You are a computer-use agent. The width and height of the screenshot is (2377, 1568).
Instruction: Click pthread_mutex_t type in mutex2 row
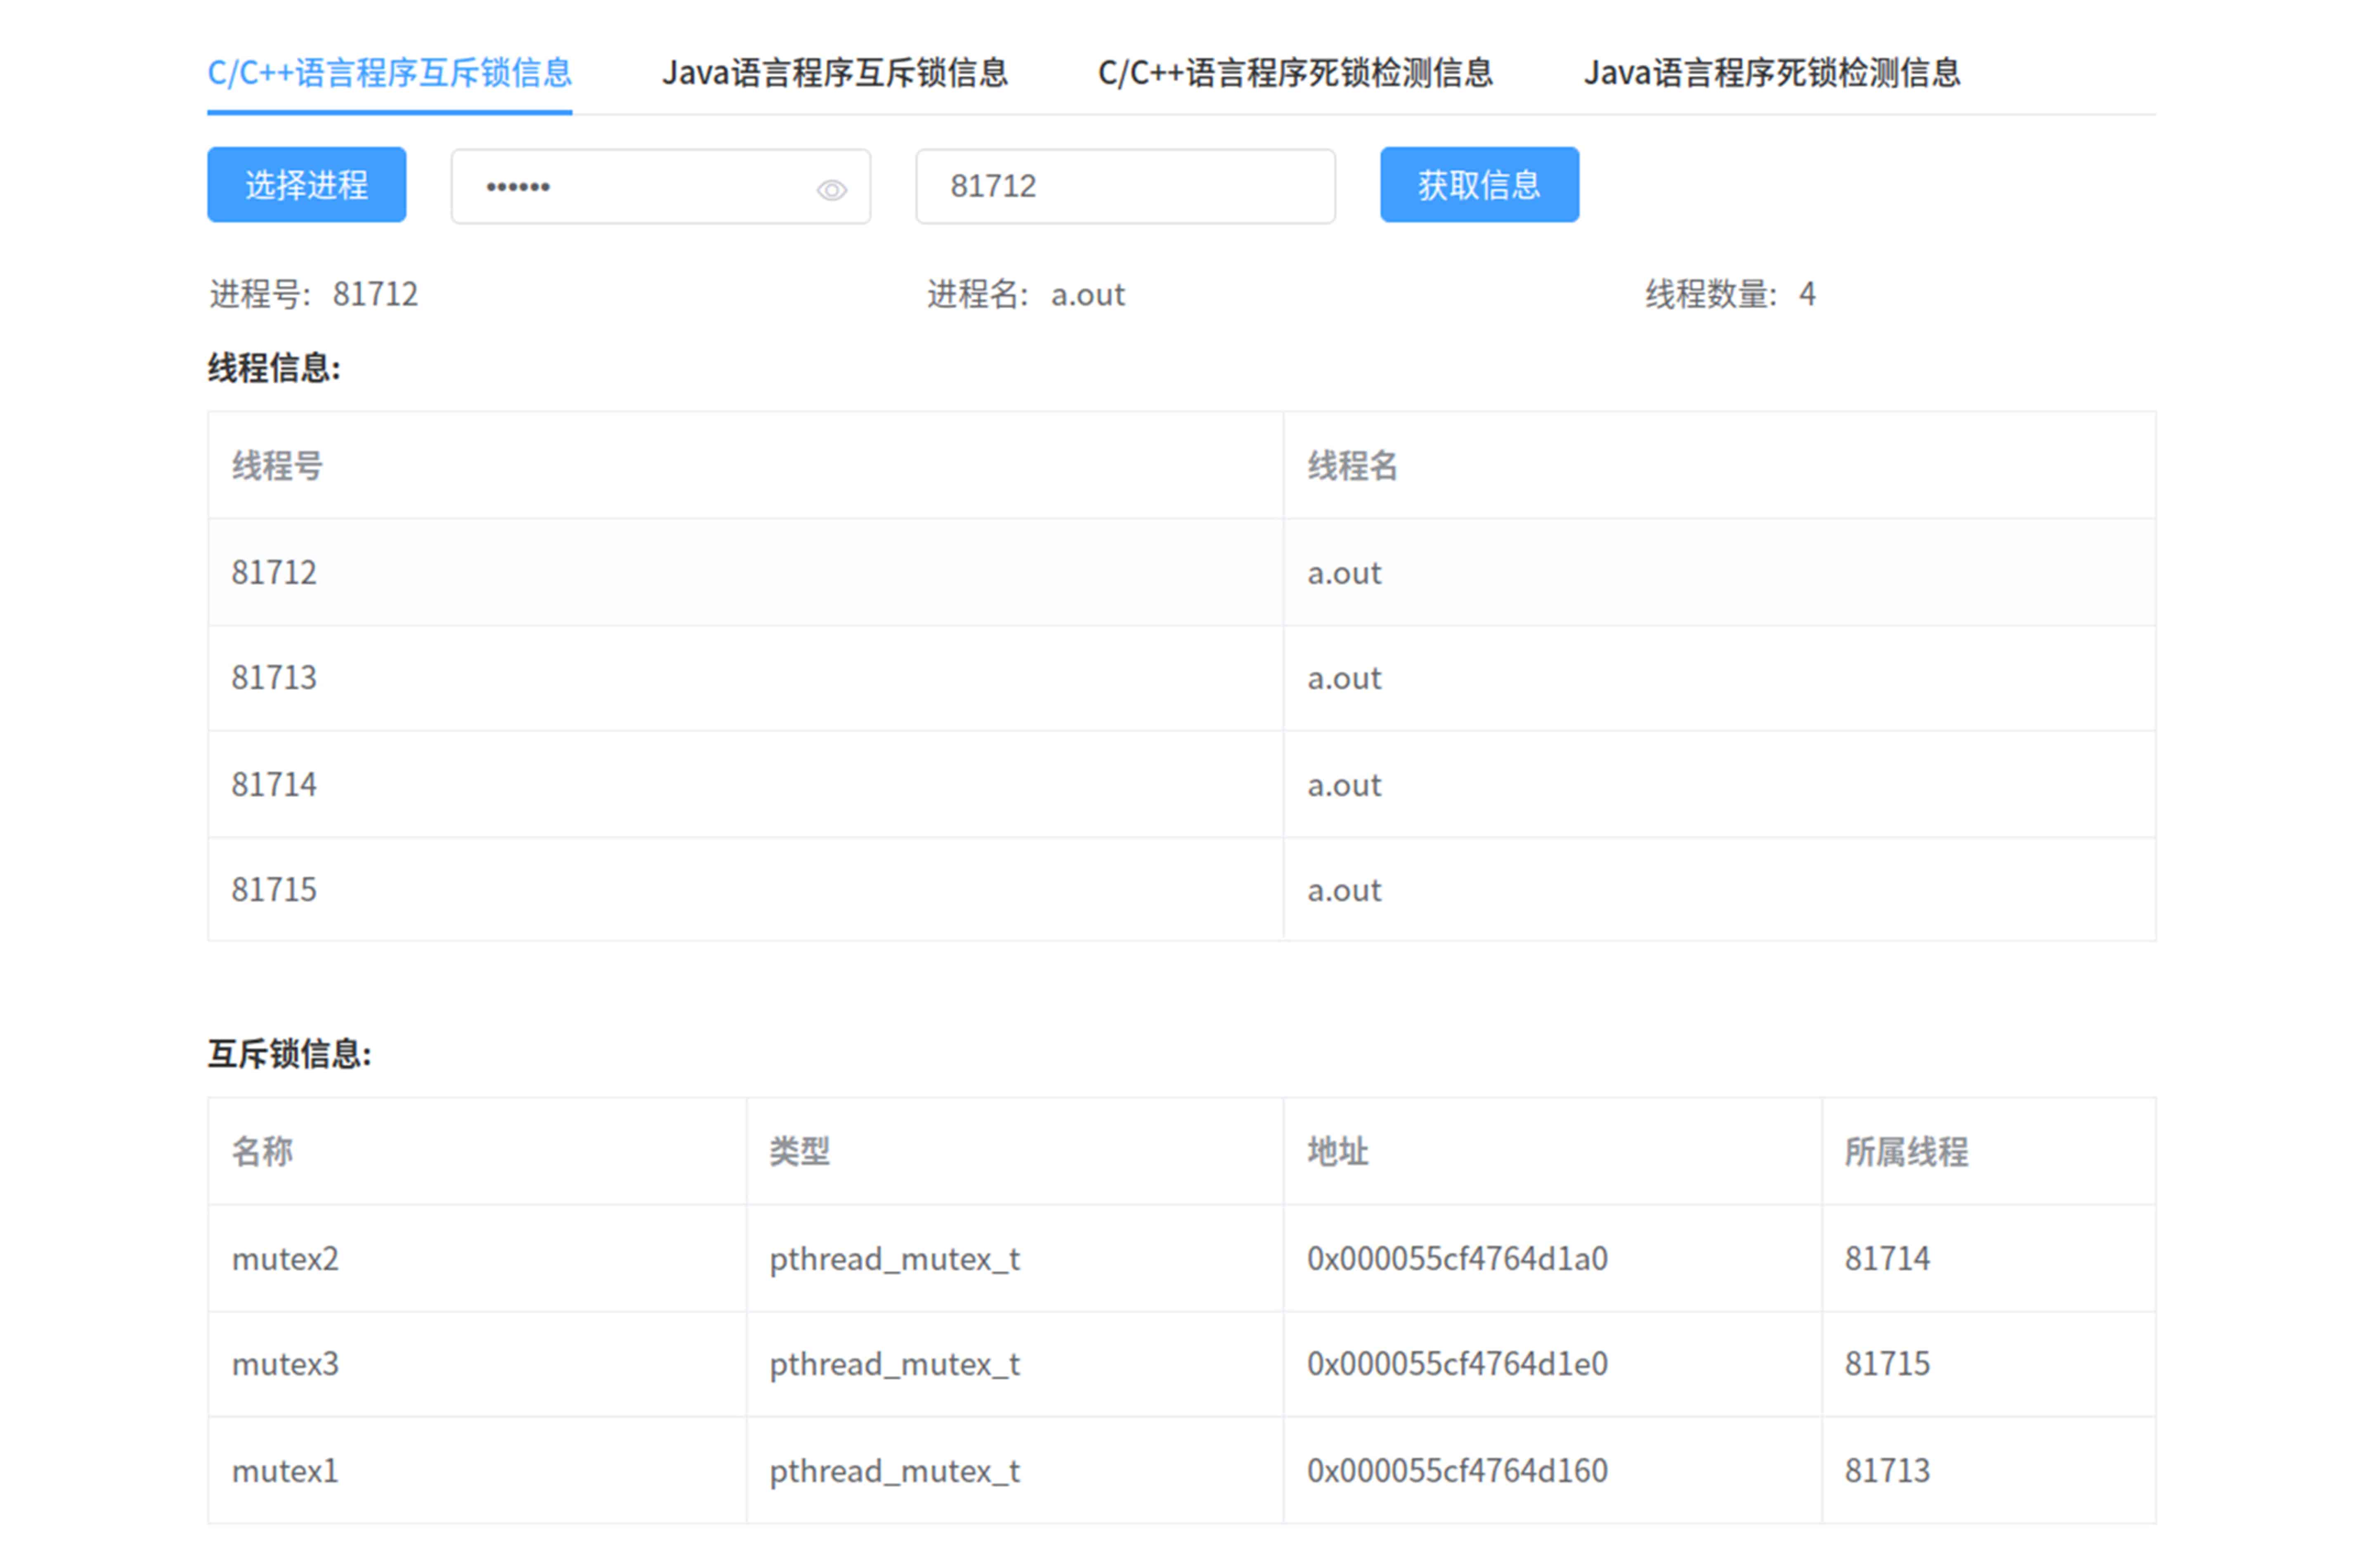tap(895, 1259)
